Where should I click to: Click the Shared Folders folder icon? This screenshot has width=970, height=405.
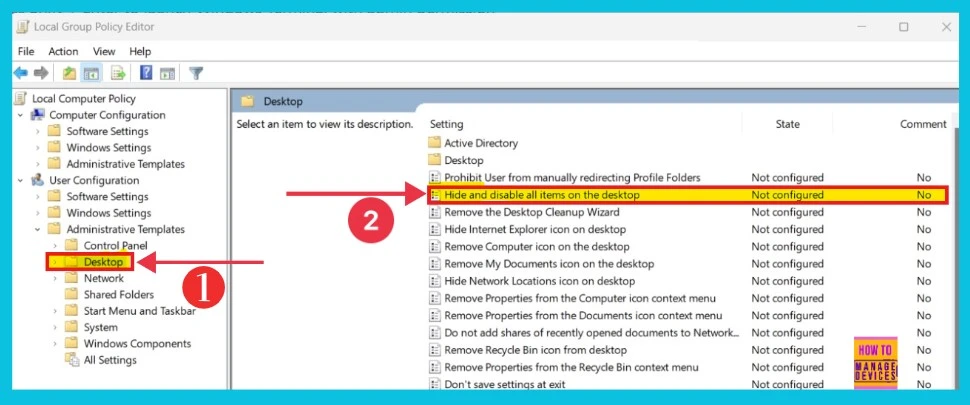point(72,294)
